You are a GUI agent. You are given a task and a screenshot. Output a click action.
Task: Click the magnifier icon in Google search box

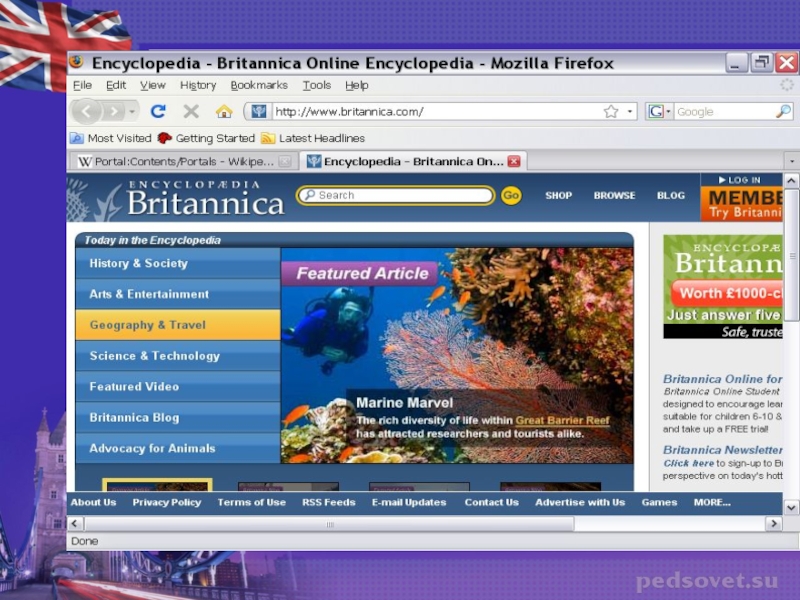pos(783,111)
